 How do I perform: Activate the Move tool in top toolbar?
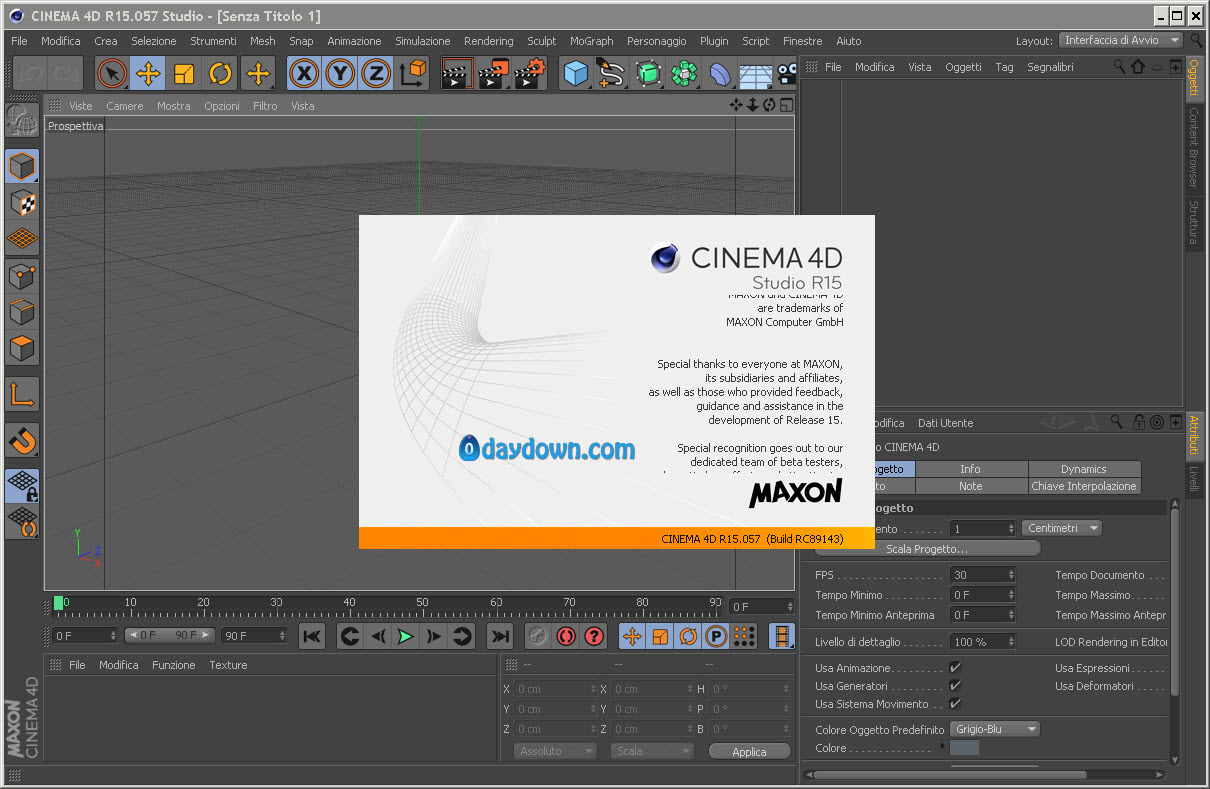point(148,73)
